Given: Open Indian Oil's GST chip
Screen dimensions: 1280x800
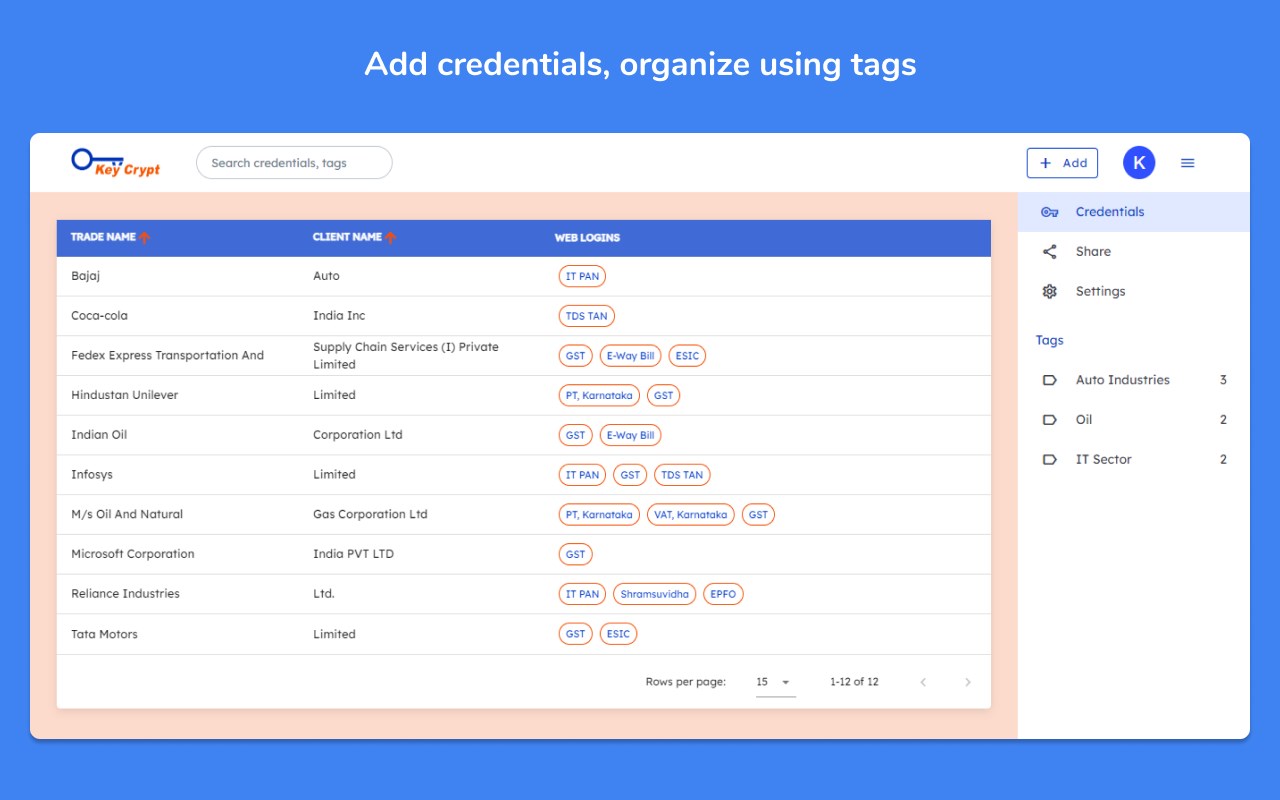Looking at the screenshot, I should tap(575, 436).
